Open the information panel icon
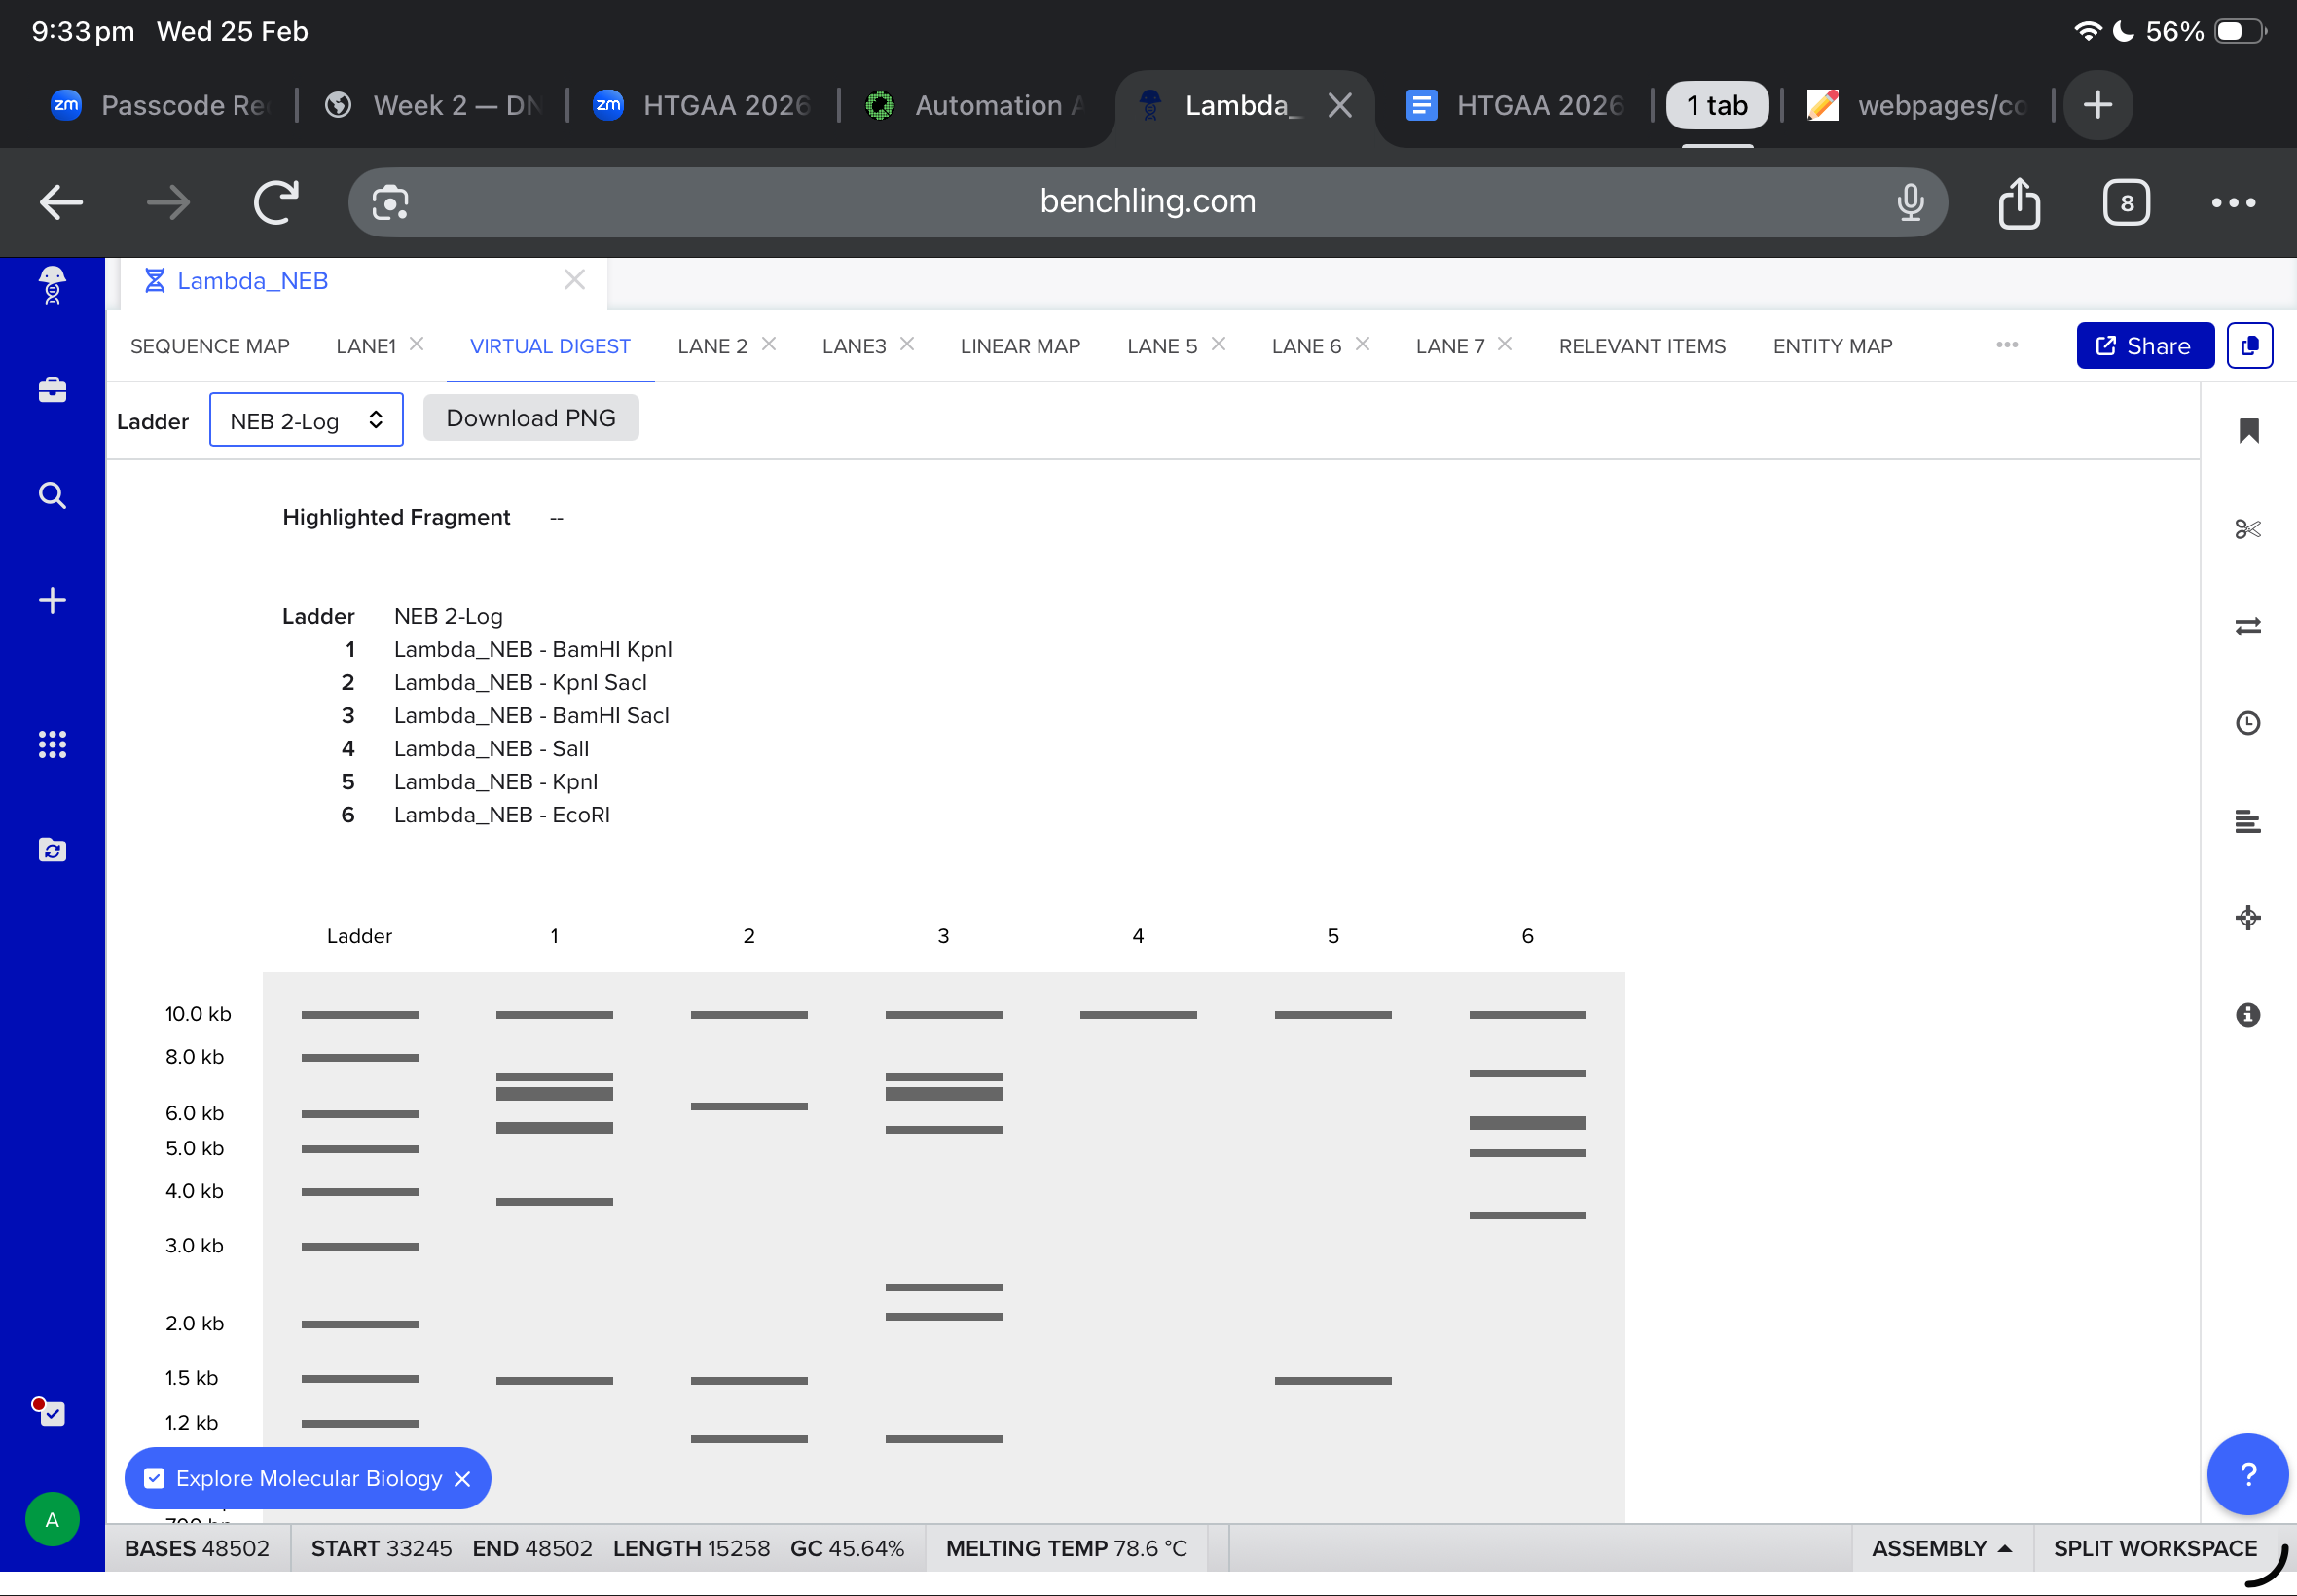Viewport: 2297px width, 1596px height. [x=2248, y=1015]
